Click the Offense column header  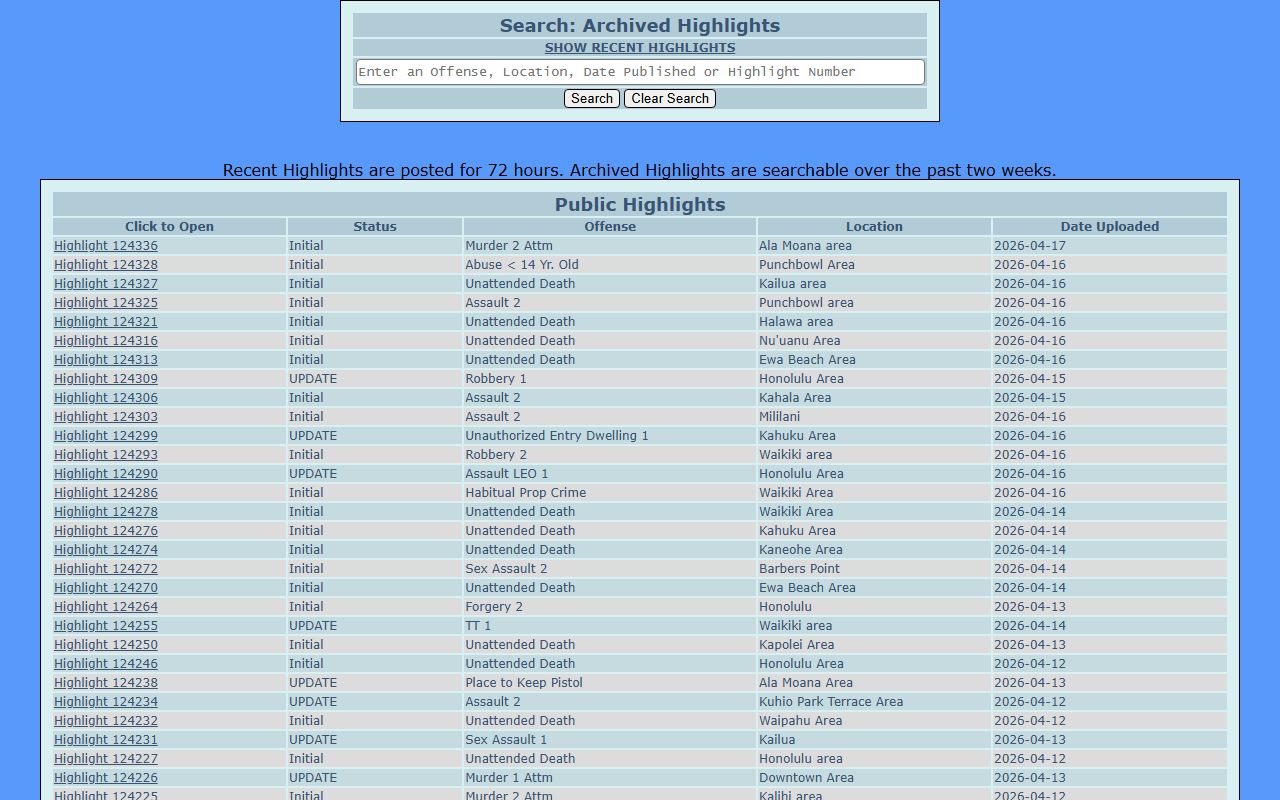pos(610,227)
